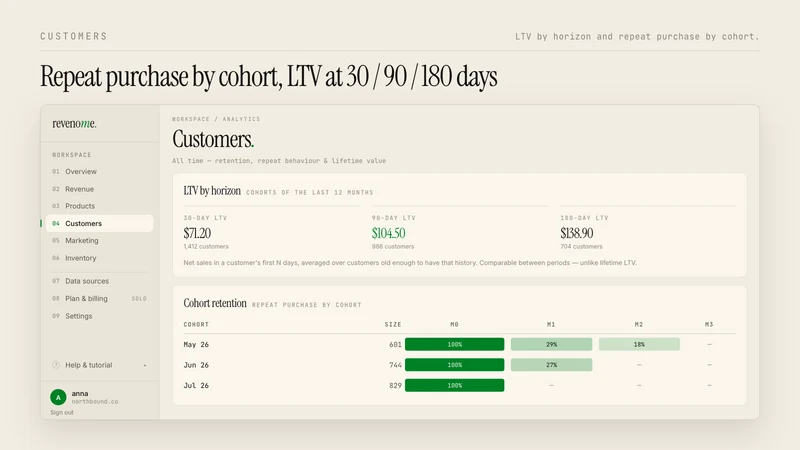Viewport: 800px width, 450px height.
Task: Click the Sign out link
Action: 62,412
